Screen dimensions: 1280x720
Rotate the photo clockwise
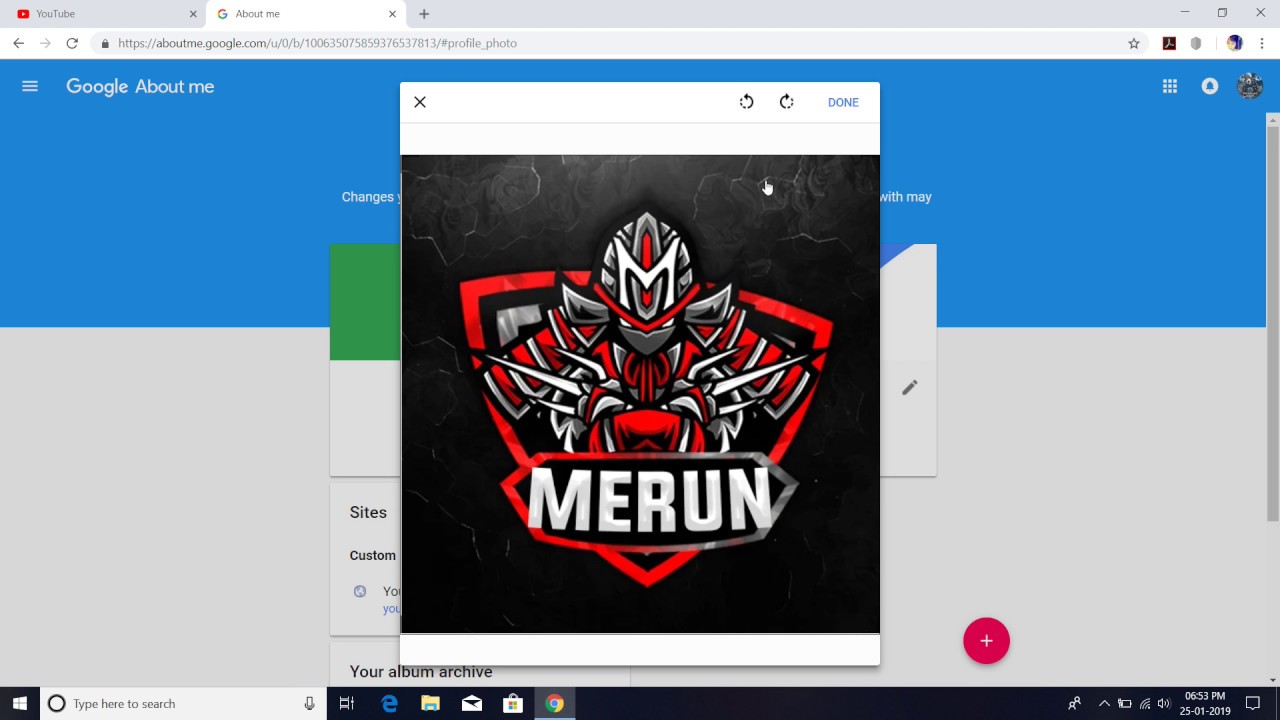(786, 102)
